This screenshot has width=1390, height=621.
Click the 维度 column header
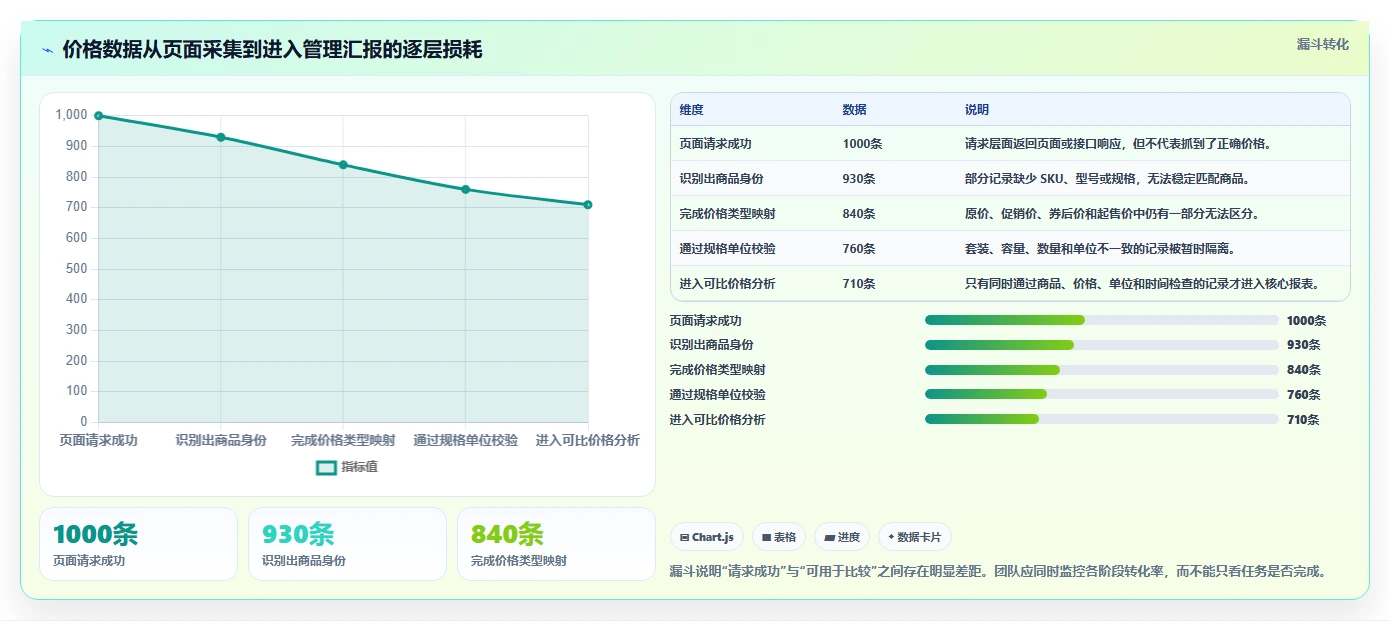click(691, 110)
